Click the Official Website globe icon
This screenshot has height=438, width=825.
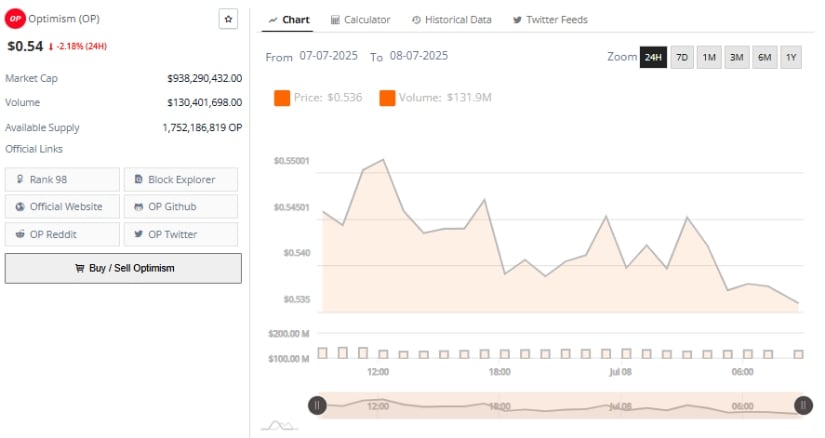pos(20,206)
